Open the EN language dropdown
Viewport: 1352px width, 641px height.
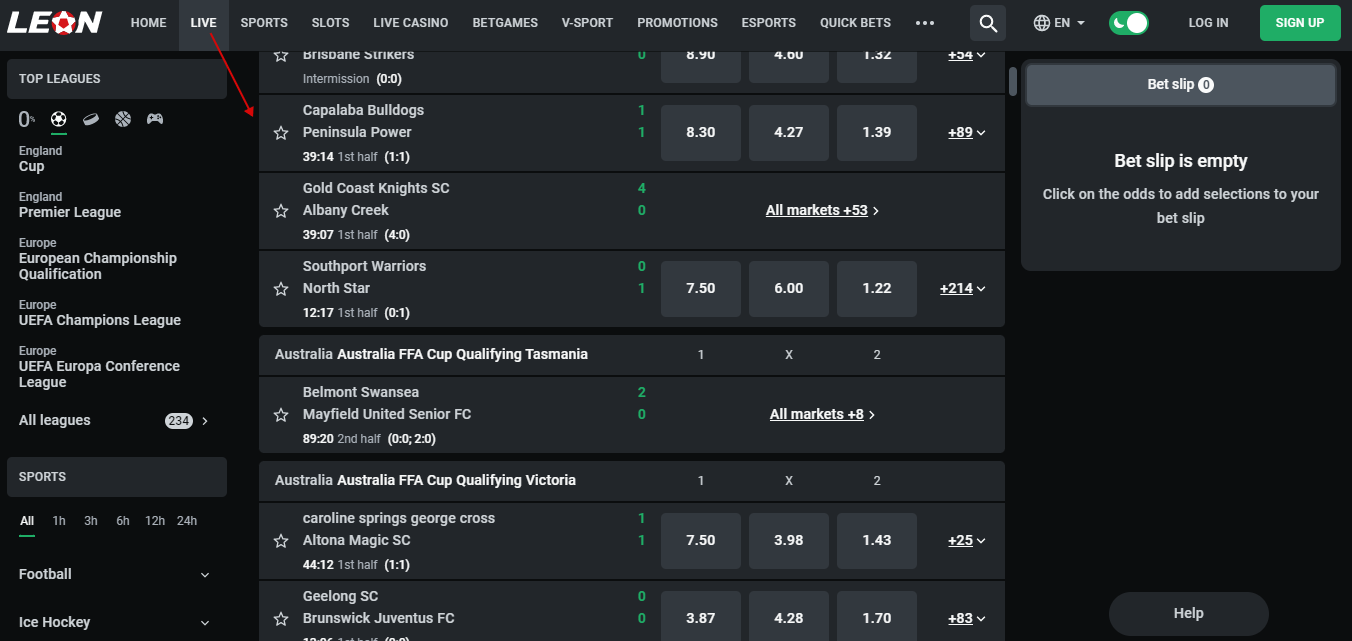pyautogui.click(x=1059, y=23)
